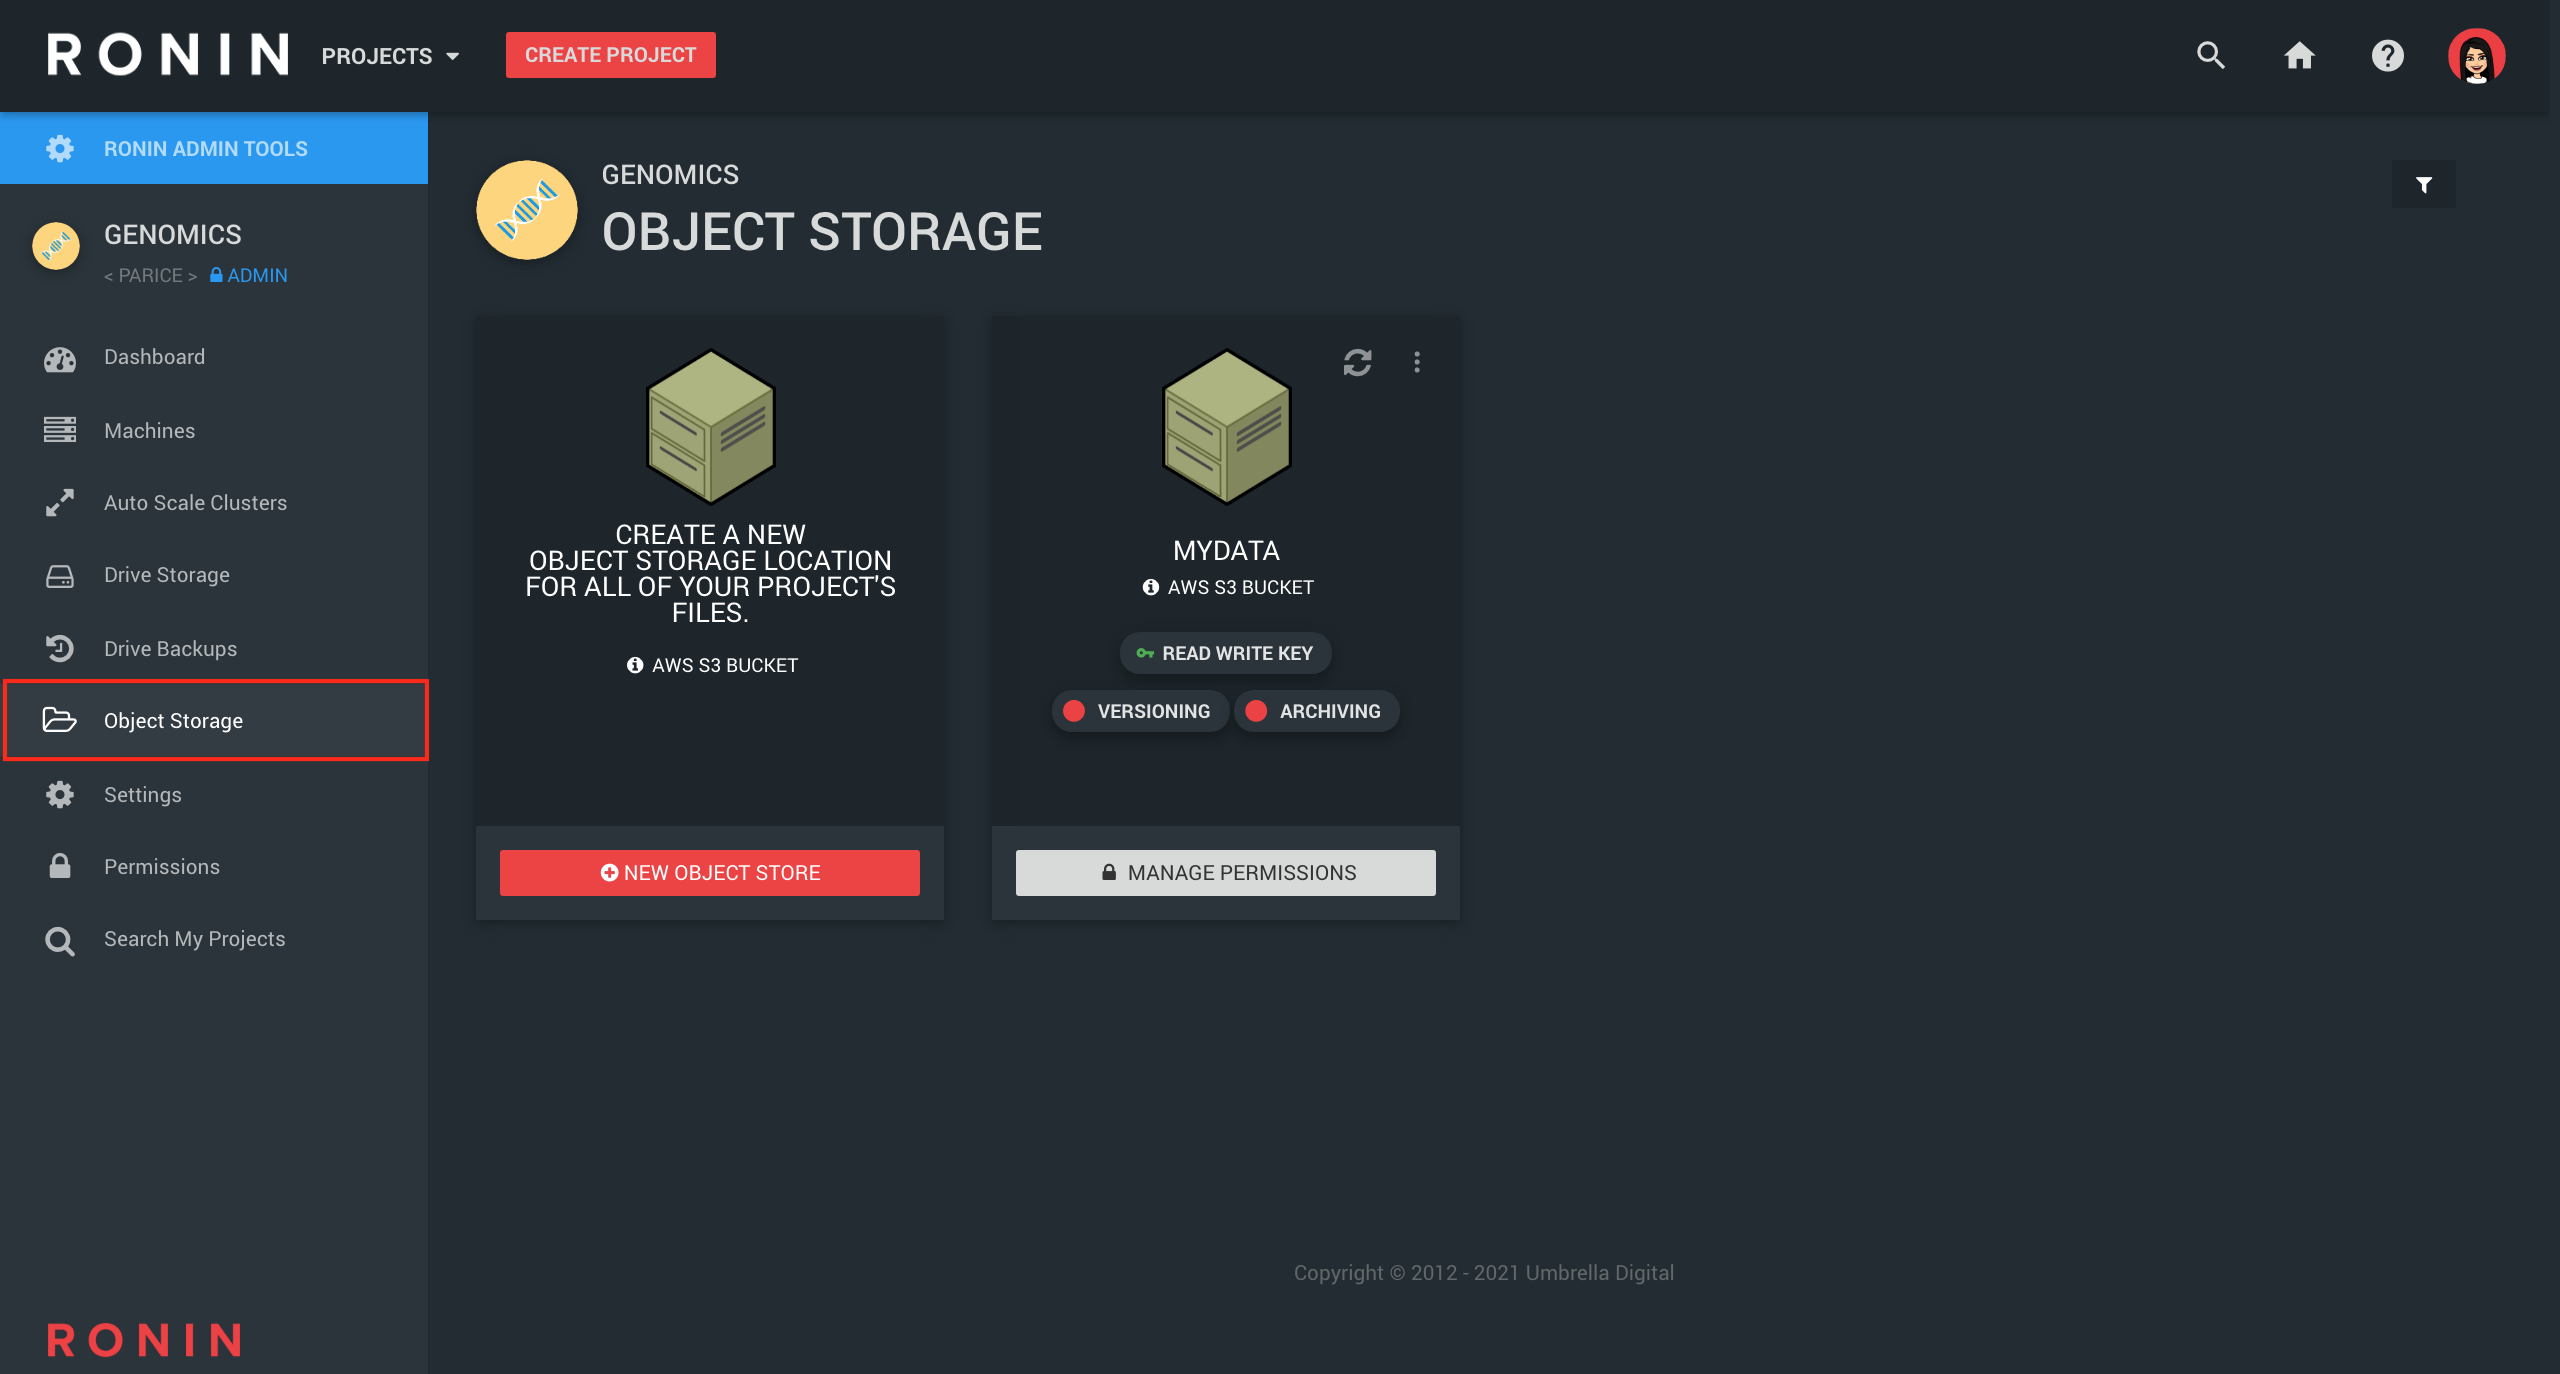Click Manage Permissions button for MYDATA
The image size is (2560, 1374).
click(x=1225, y=873)
